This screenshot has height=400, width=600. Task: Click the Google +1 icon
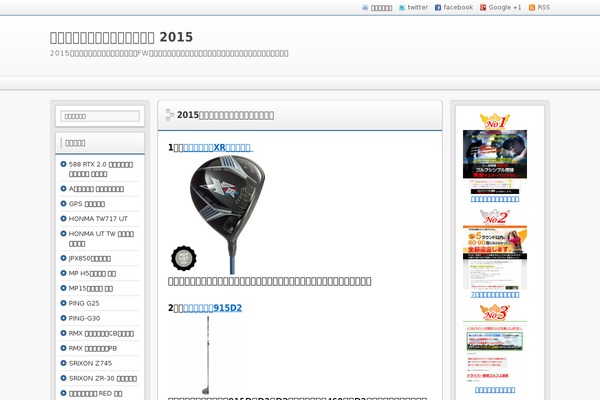coord(483,8)
